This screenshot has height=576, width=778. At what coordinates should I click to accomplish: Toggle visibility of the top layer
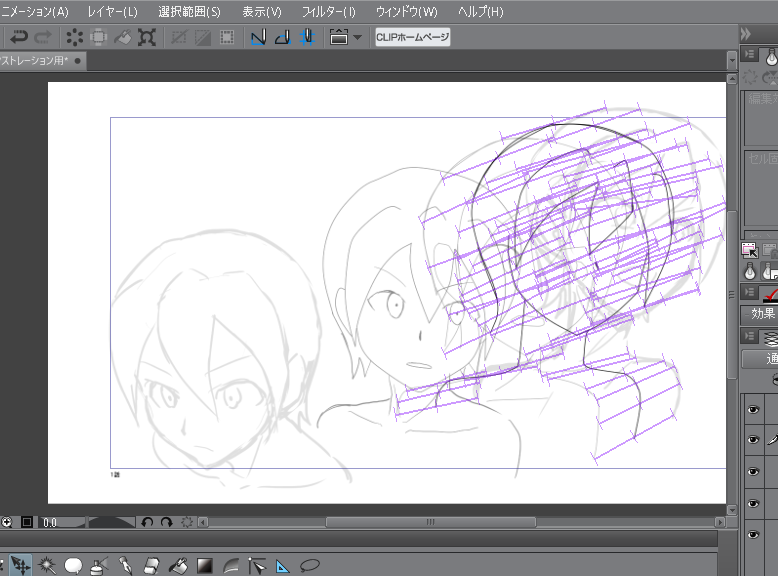[753, 410]
